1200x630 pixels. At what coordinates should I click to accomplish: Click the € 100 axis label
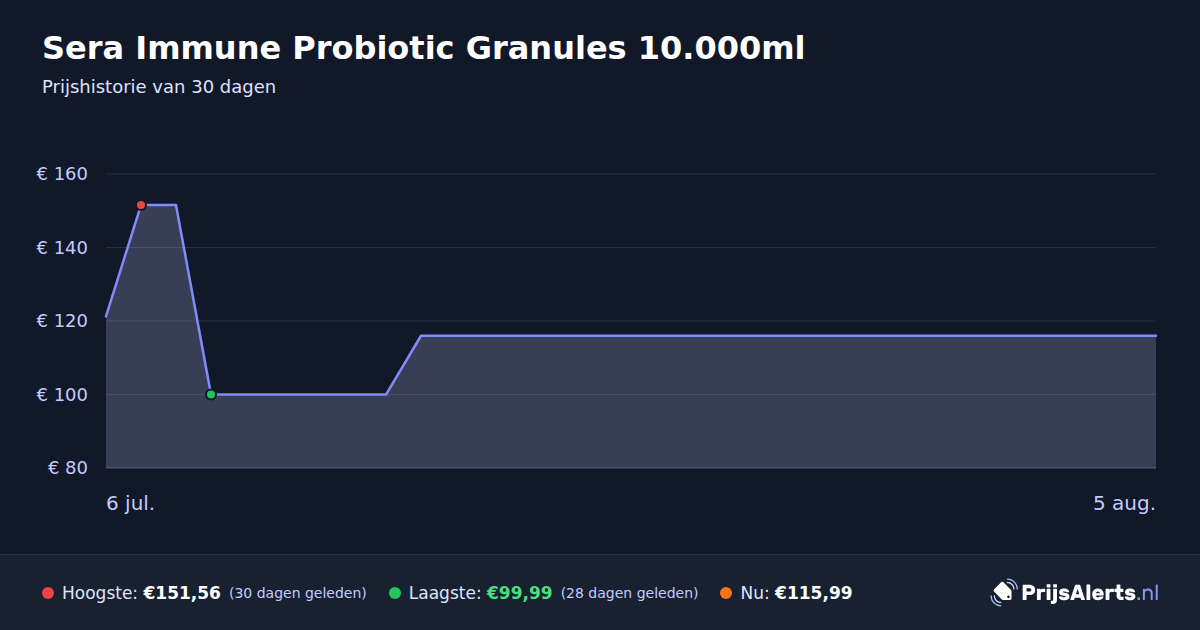point(62,395)
